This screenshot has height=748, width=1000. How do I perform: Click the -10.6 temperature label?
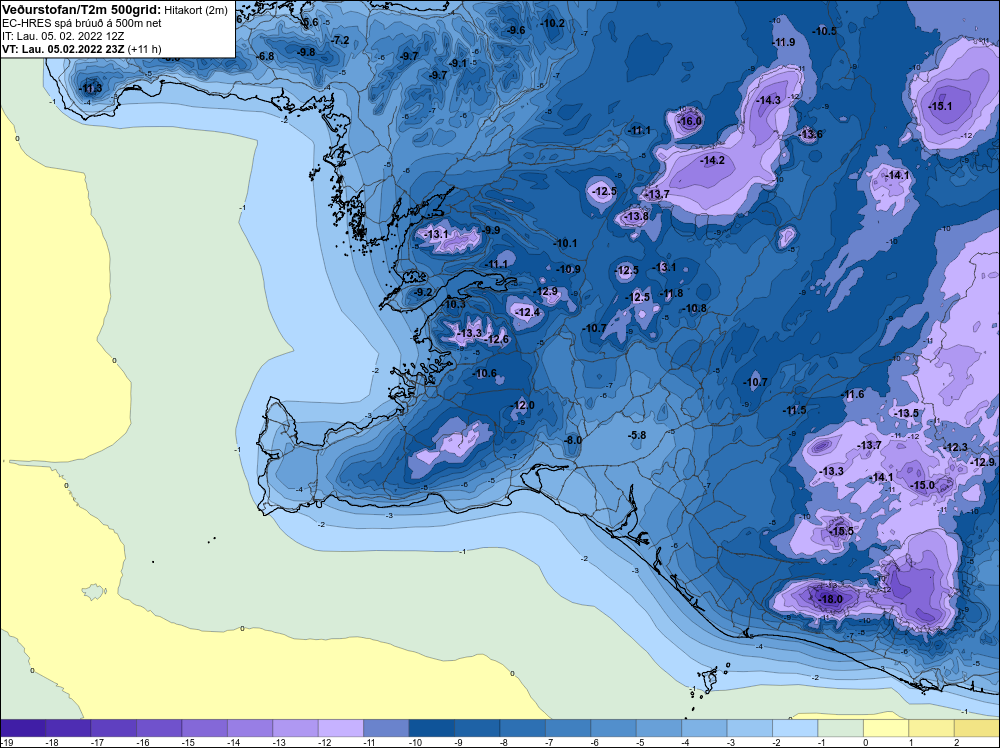(483, 374)
